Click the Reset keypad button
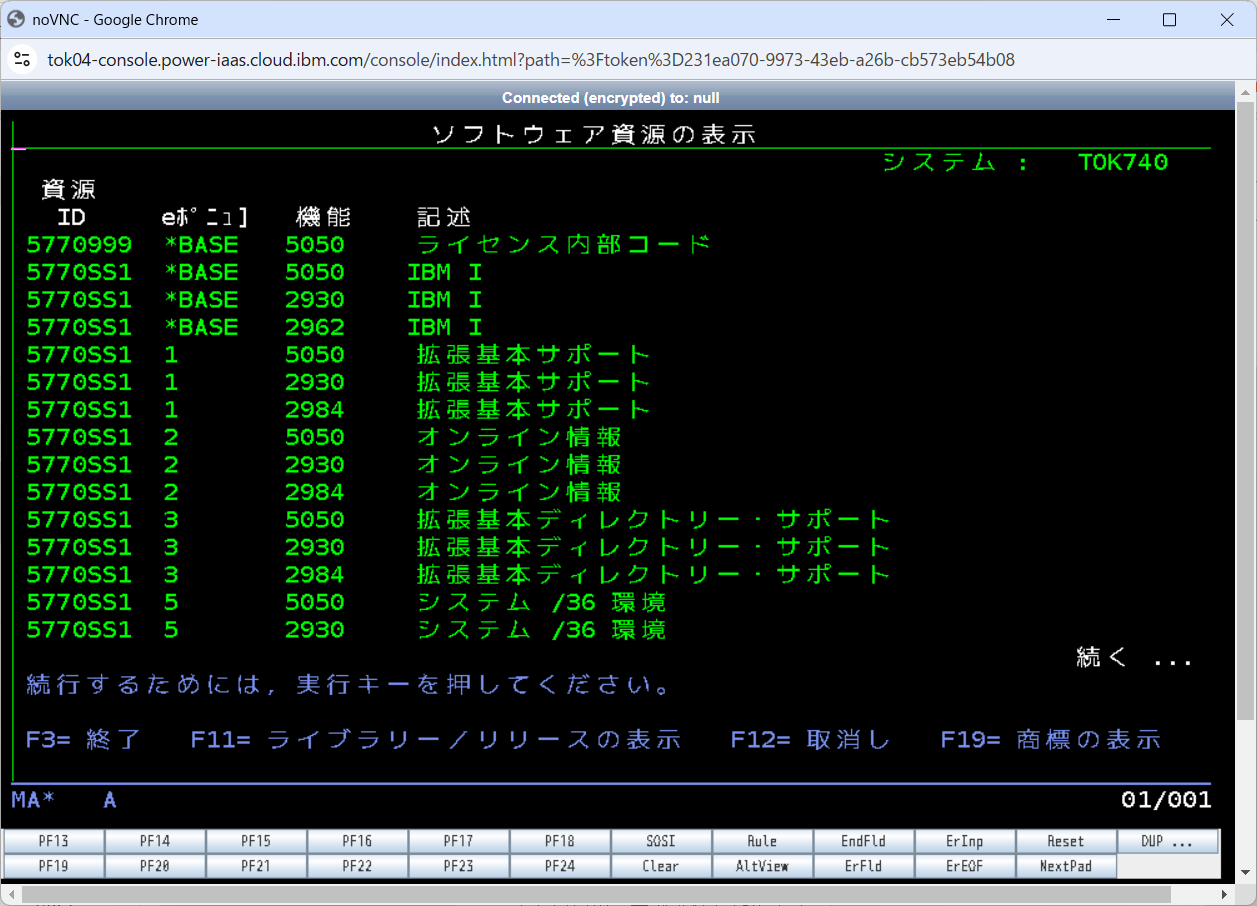Viewport: 1257px width, 906px height. [1066, 841]
